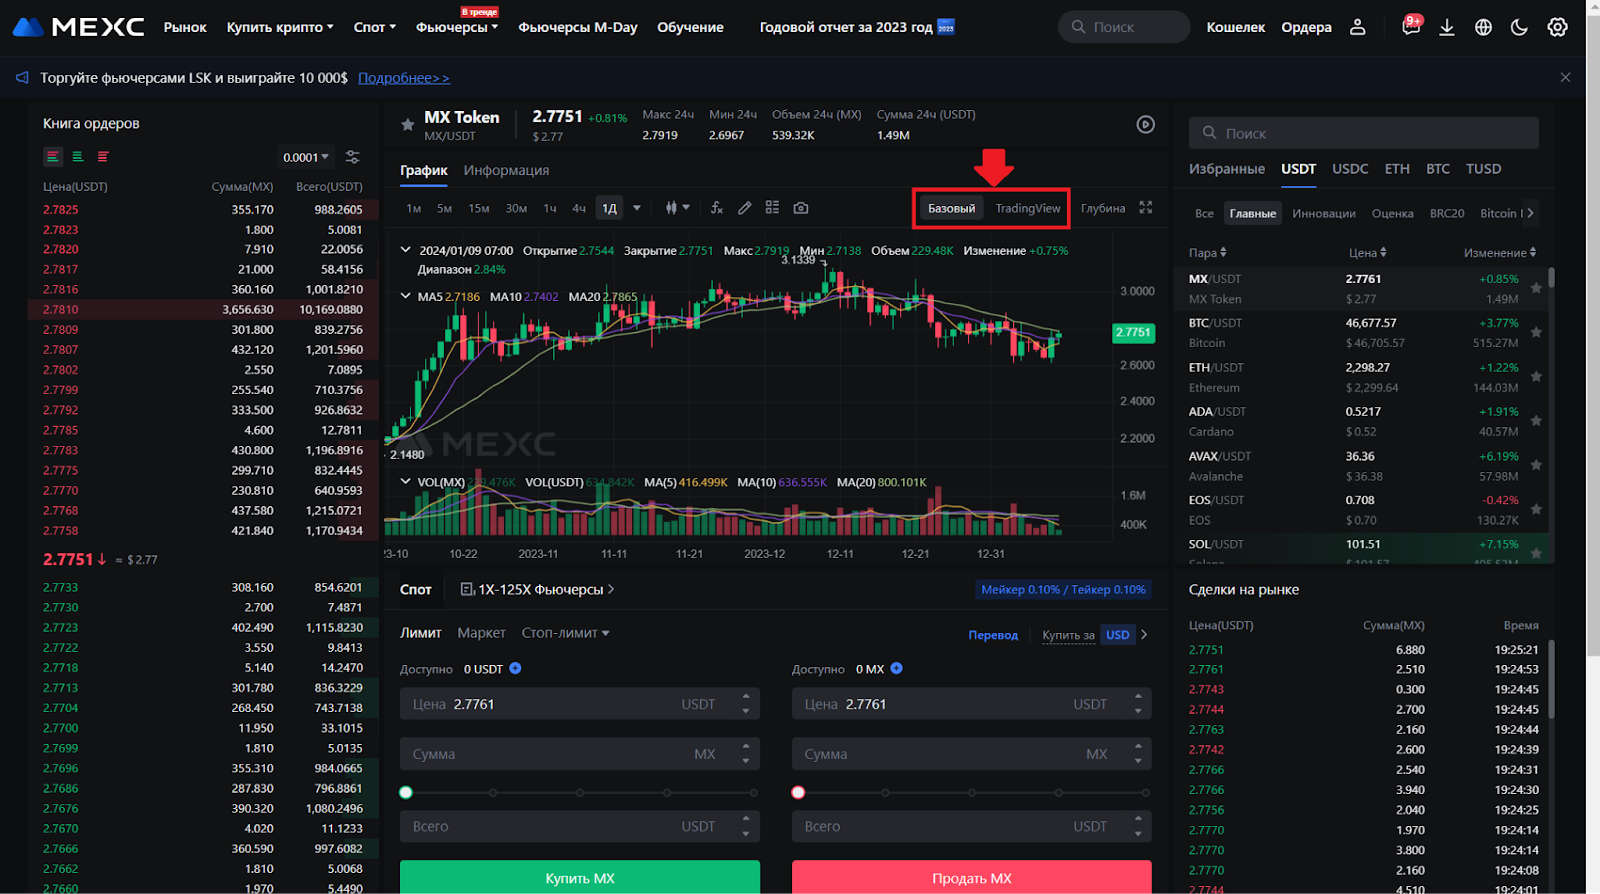The height and width of the screenshot is (894, 1600).
Task: Collapse the VOL(MX) indicator legend chevron
Action: (x=405, y=481)
